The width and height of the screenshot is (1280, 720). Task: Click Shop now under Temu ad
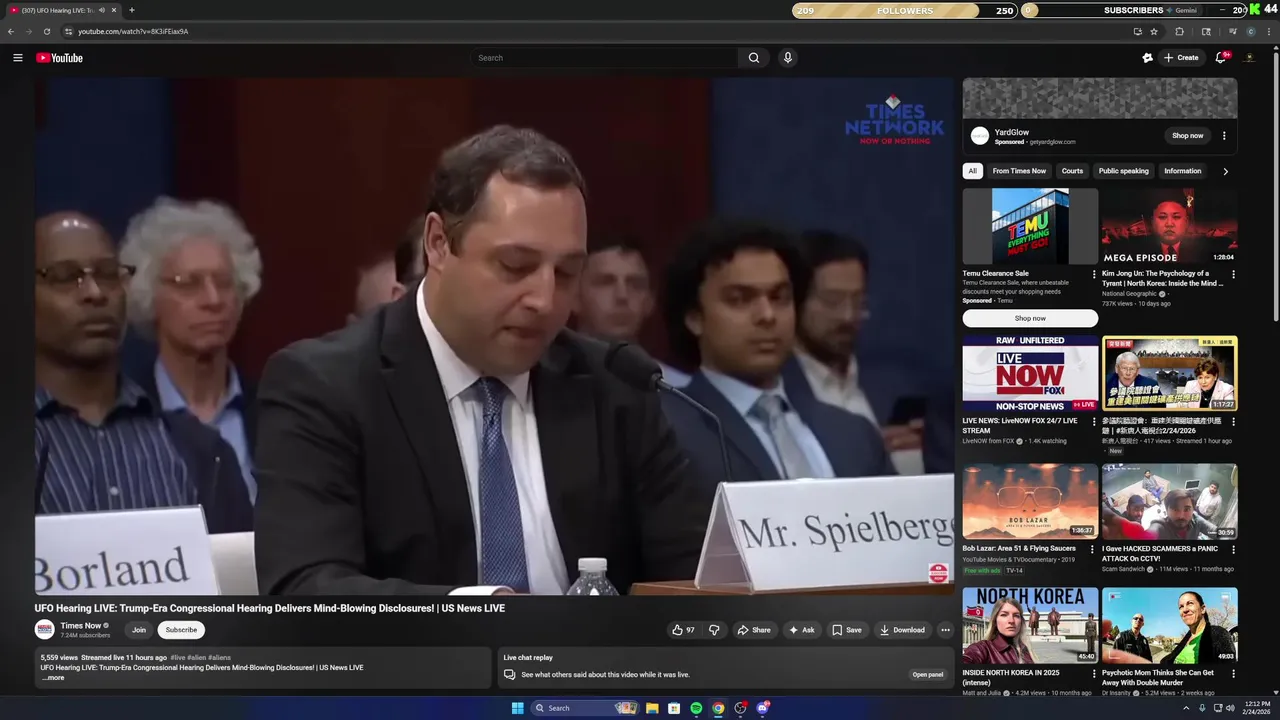1030,318
